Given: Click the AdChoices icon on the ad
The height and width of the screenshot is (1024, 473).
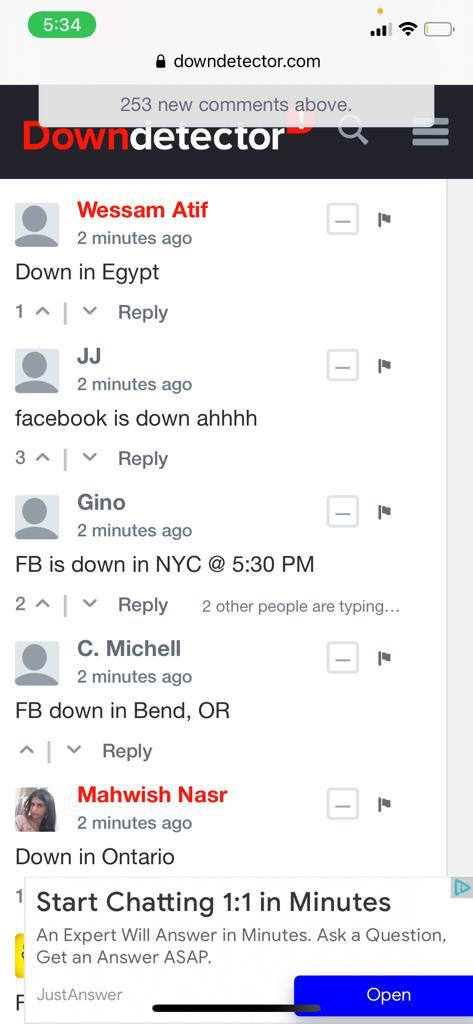Looking at the screenshot, I should (461, 888).
